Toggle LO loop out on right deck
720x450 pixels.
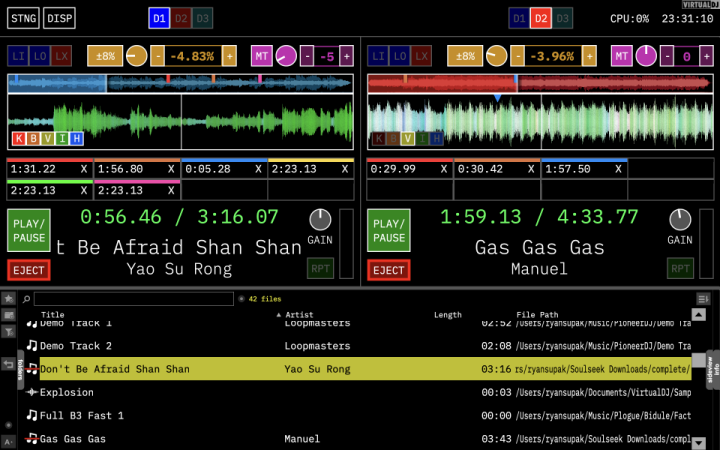[399, 56]
